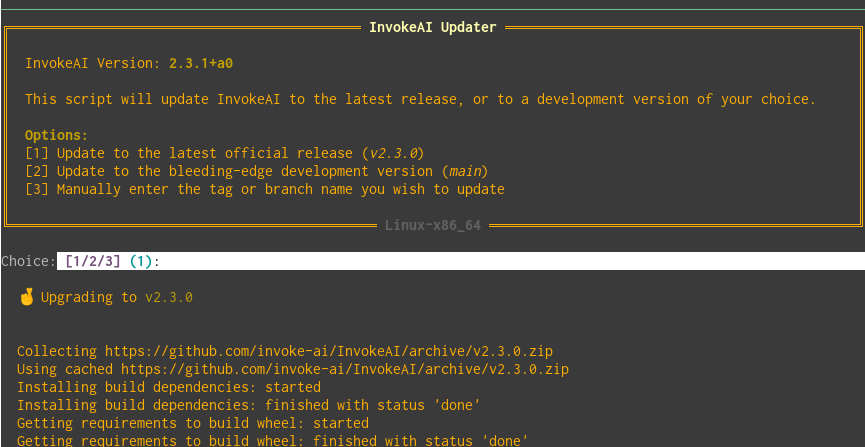
Task: Click 'Getting requirements to build wheel: started'
Action: tap(193, 423)
